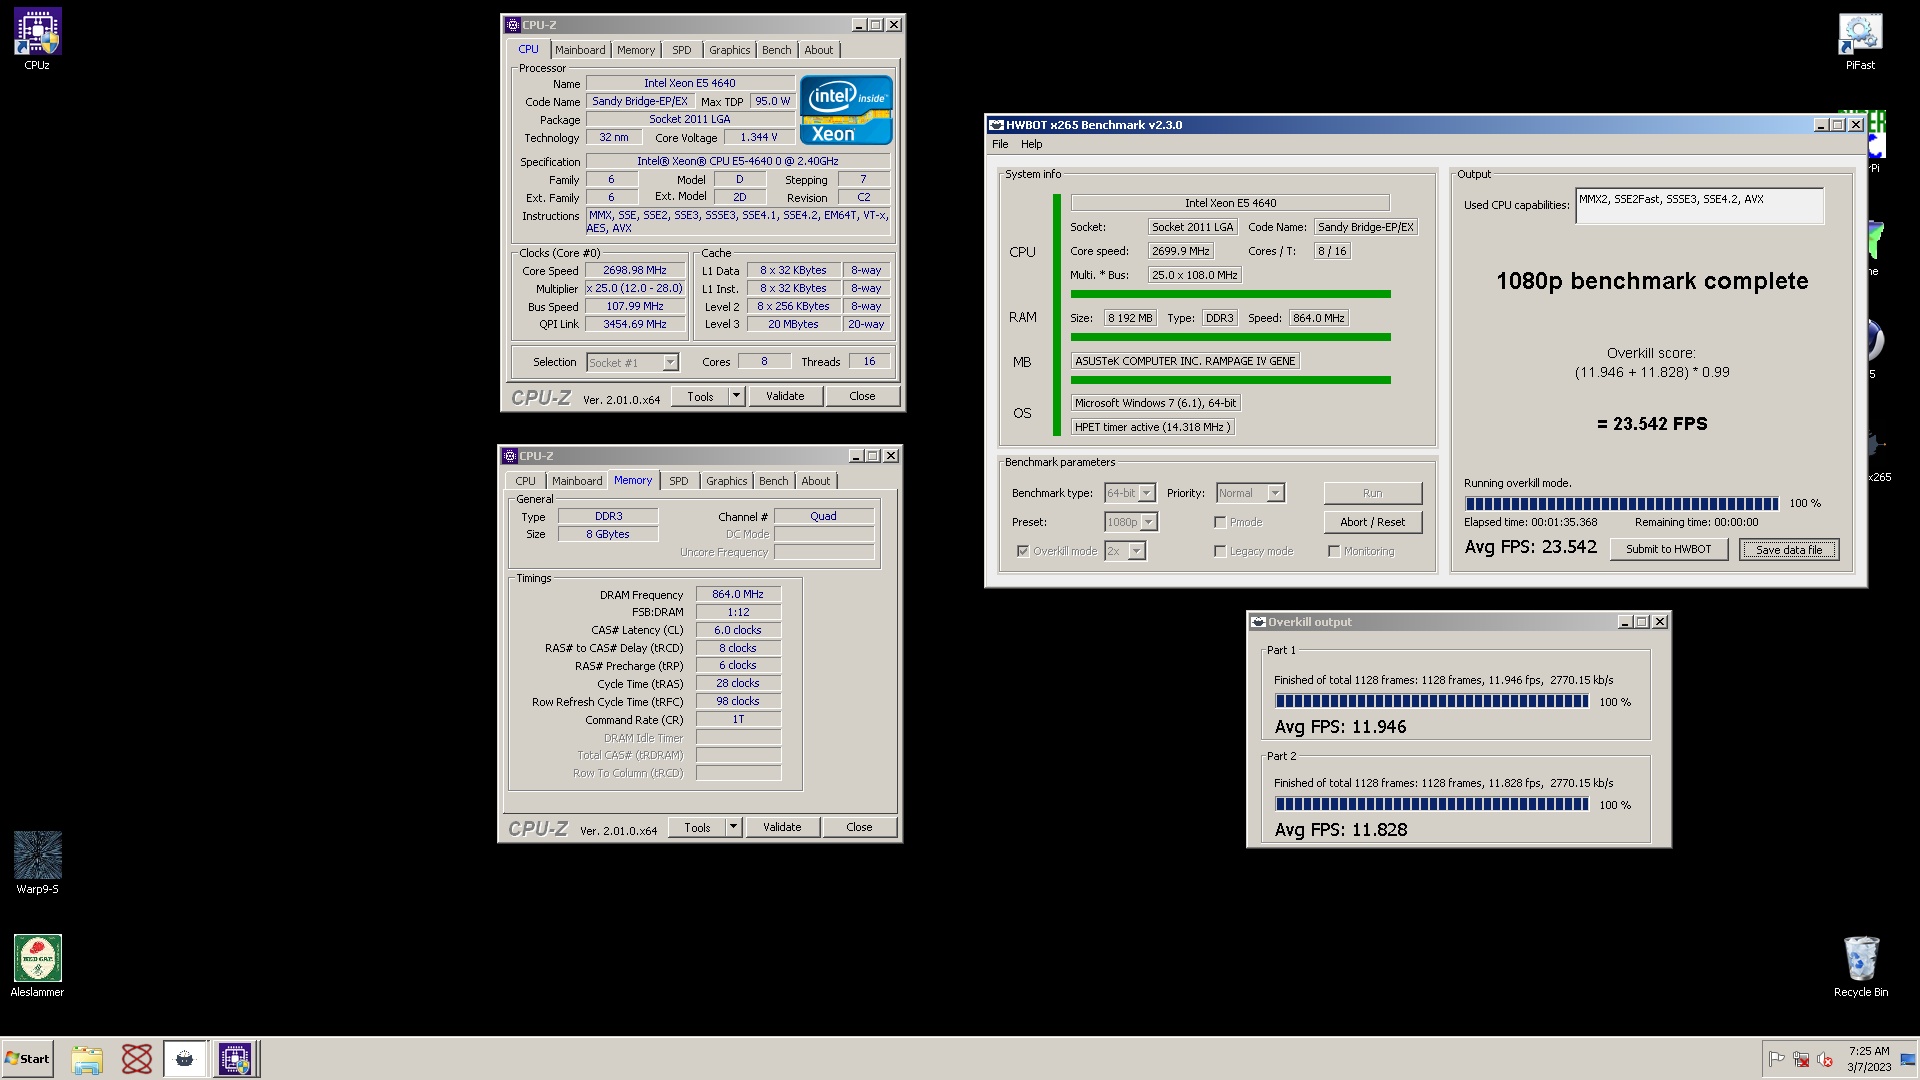Screen dimensions: 1920x1080
Task: Open the Aleslammer desktop icon
Action: pos(37,966)
